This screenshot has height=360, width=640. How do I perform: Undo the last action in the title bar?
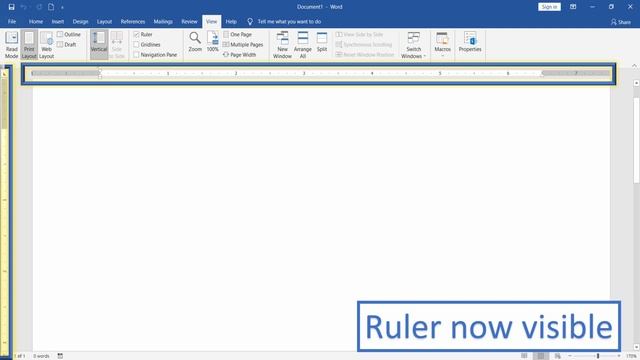(24, 7)
